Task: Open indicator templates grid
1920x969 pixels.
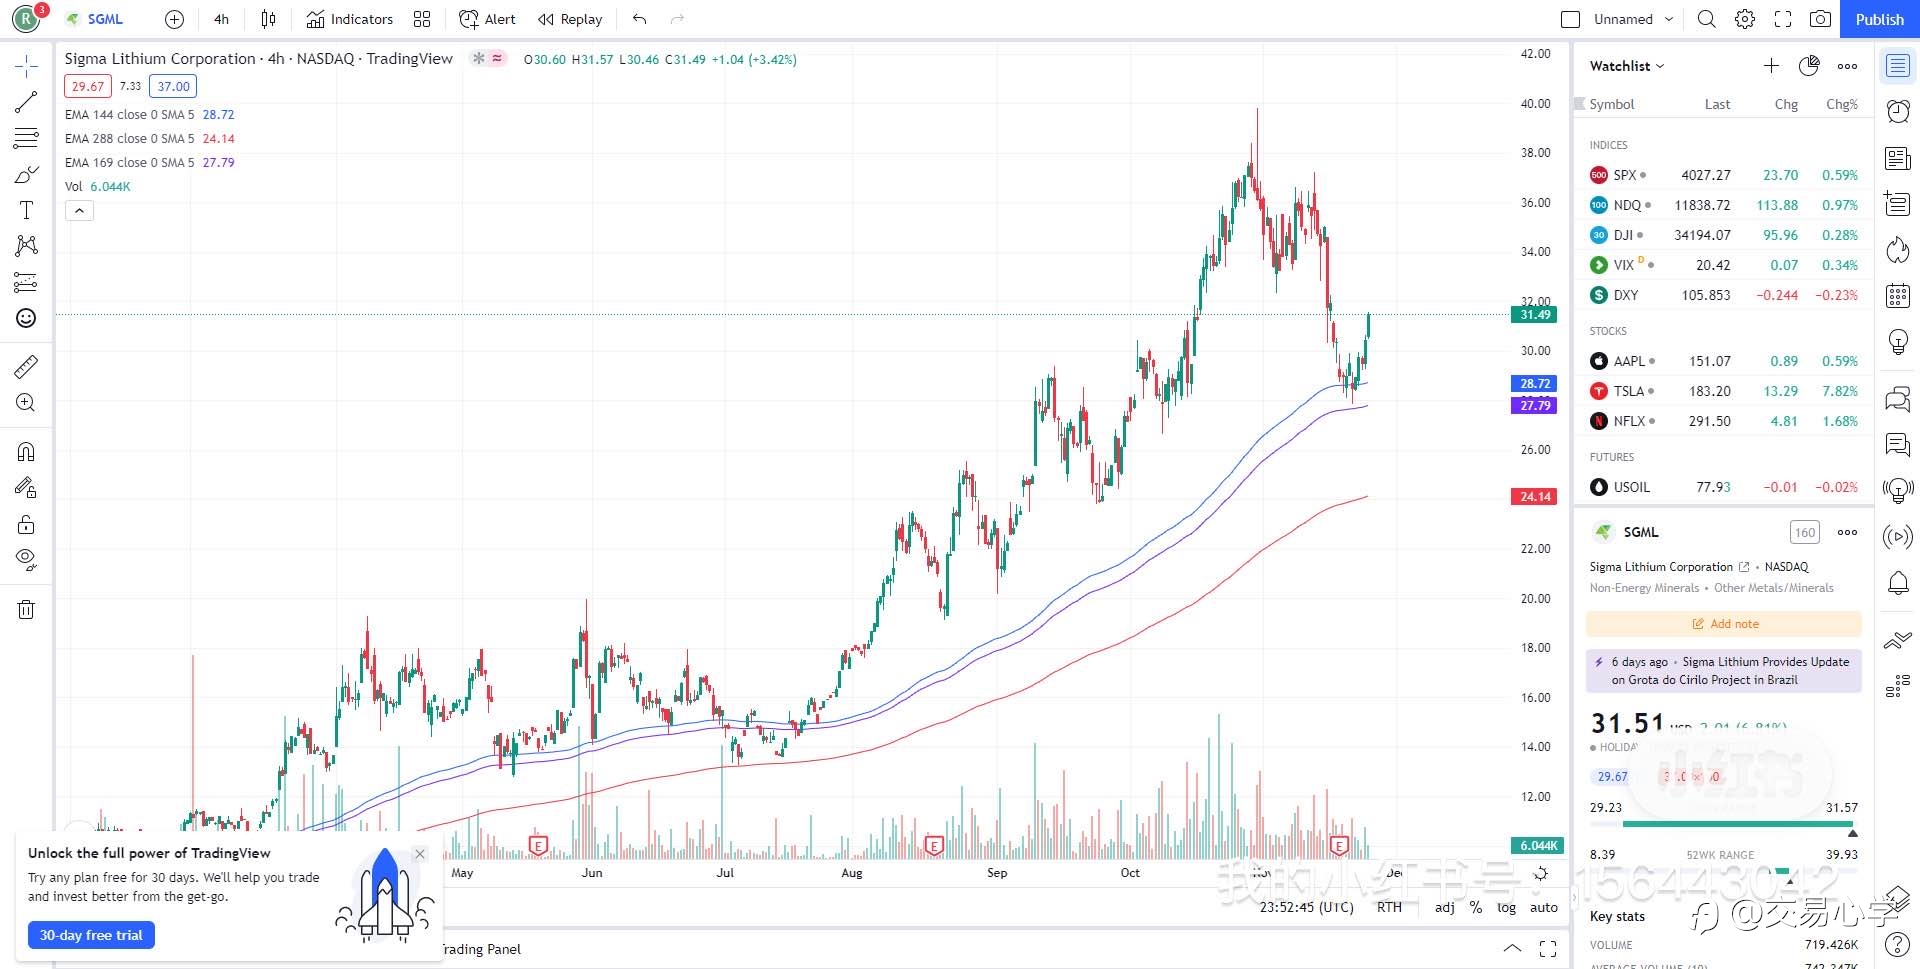Action: coord(422,19)
